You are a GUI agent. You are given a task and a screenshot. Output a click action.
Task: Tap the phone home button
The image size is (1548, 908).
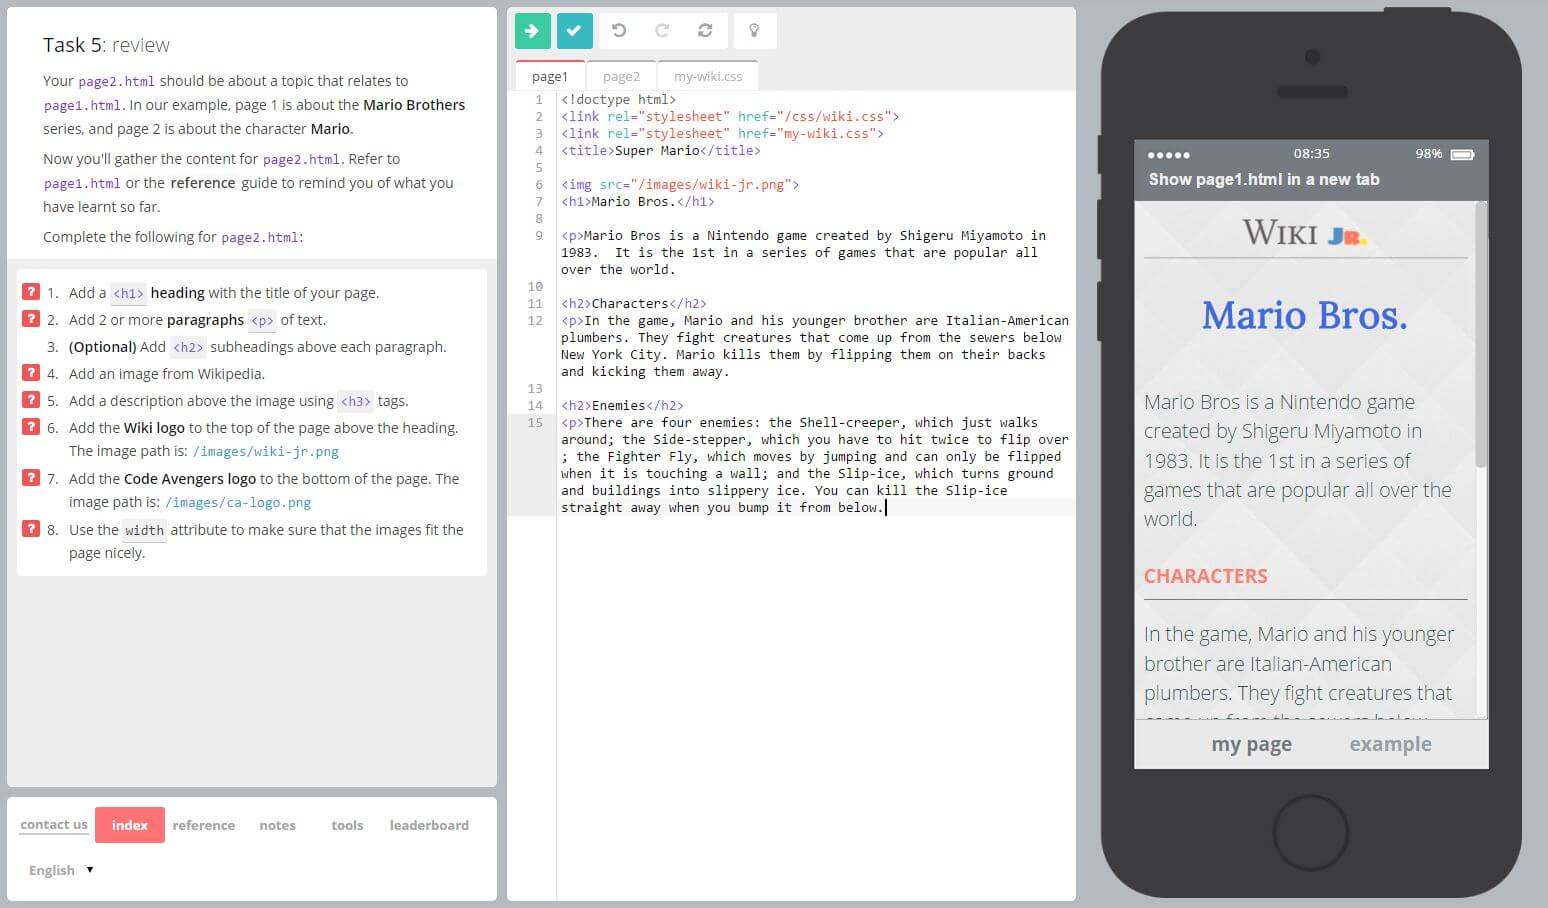pos(1310,832)
